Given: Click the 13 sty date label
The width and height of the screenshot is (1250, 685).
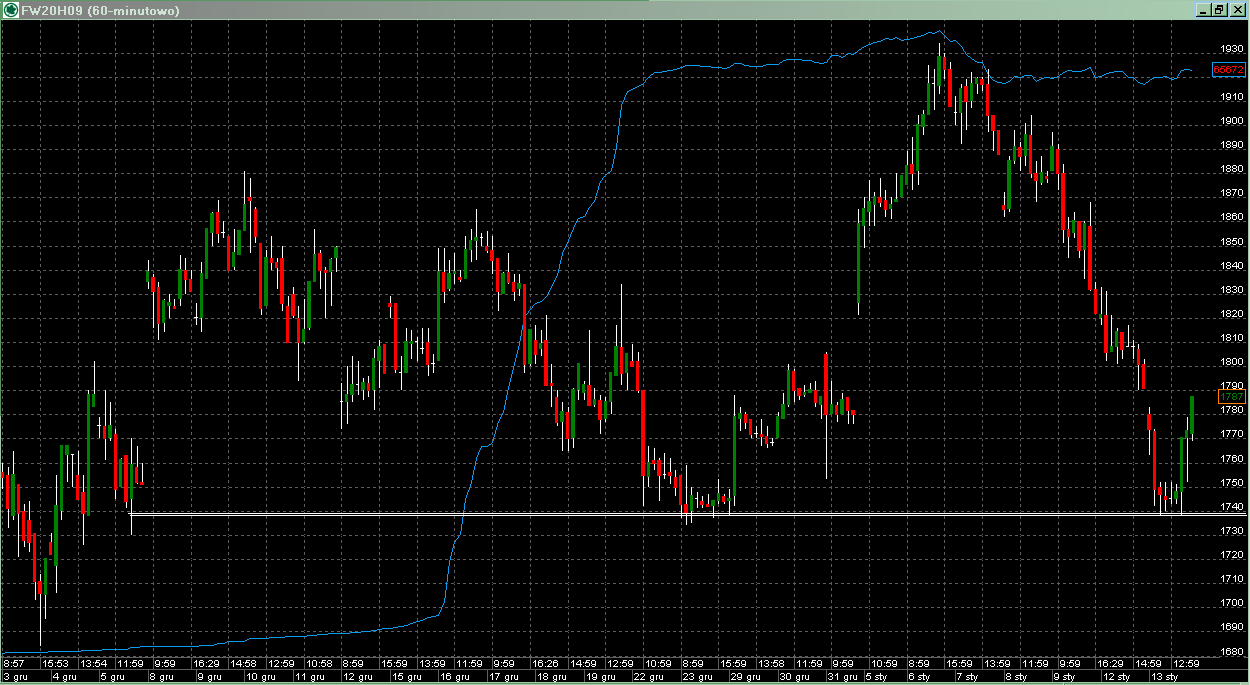Looking at the screenshot, I should (1164, 677).
